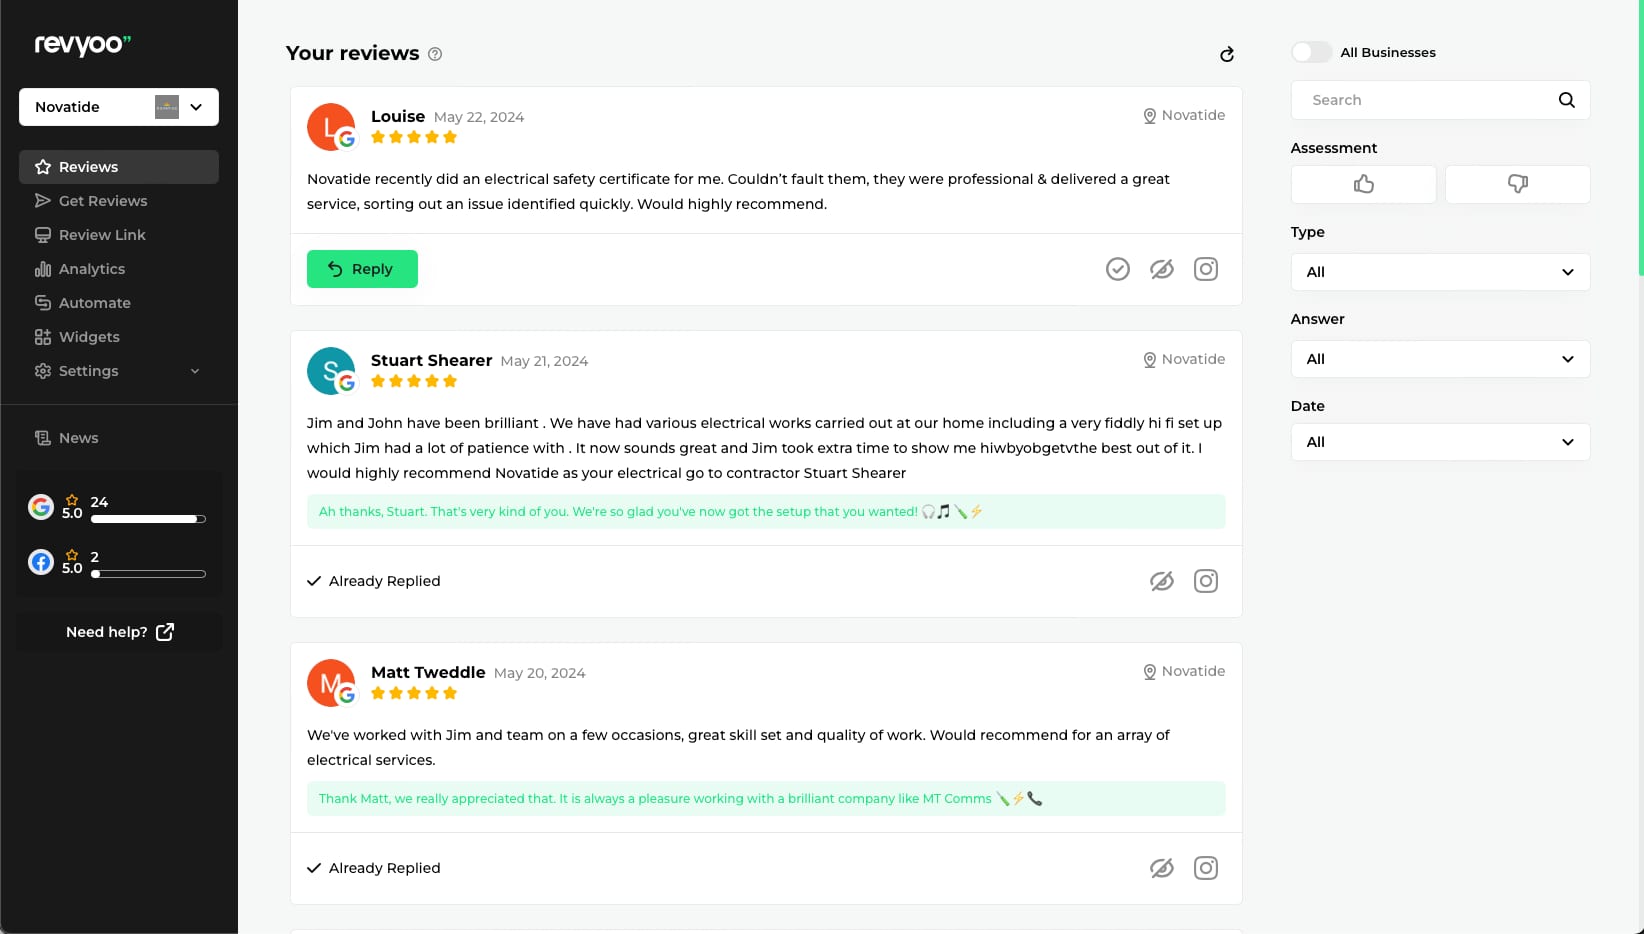1644x934 pixels.
Task: Toggle the All Businesses switch
Action: click(1311, 52)
